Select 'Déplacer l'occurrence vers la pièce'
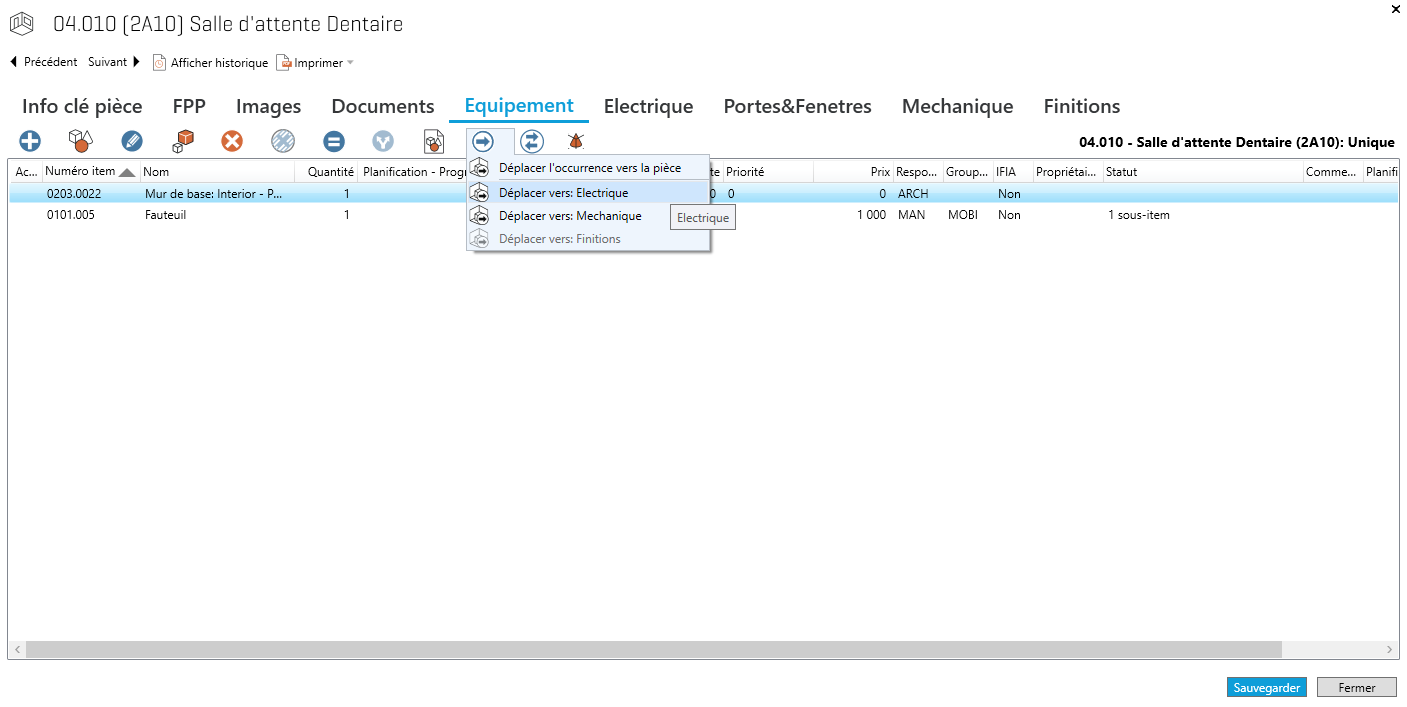1407x707 pixels. click(590, 168)
